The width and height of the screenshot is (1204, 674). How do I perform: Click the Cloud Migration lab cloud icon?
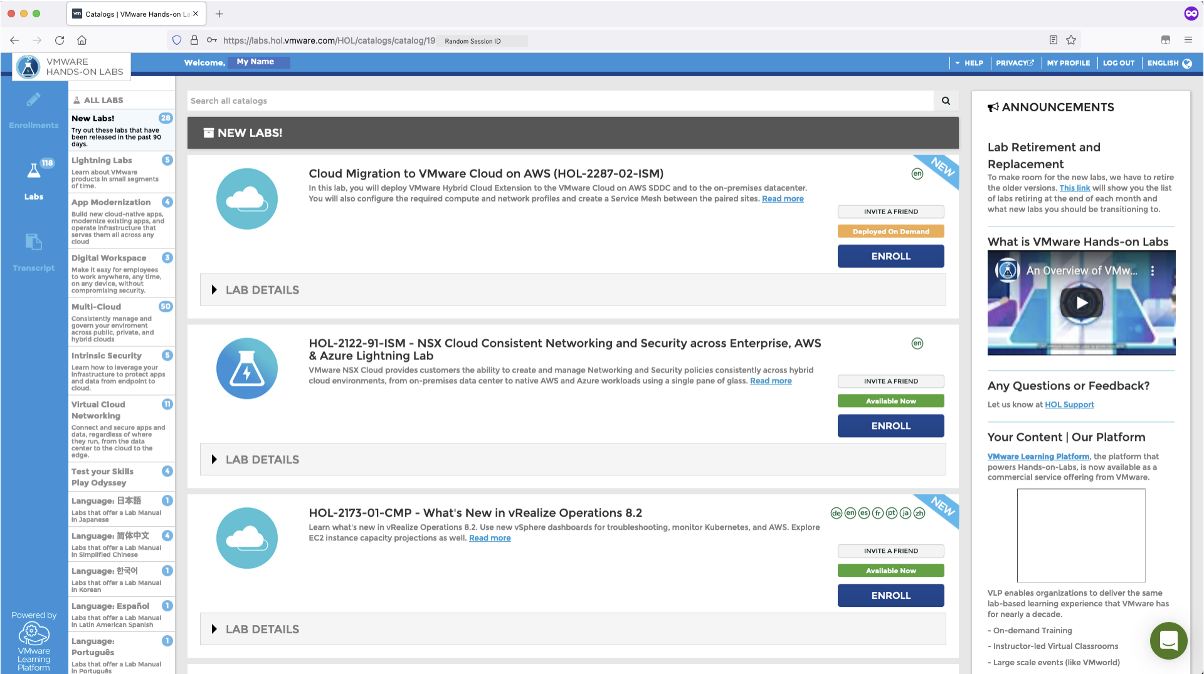(x=247, y=199)
